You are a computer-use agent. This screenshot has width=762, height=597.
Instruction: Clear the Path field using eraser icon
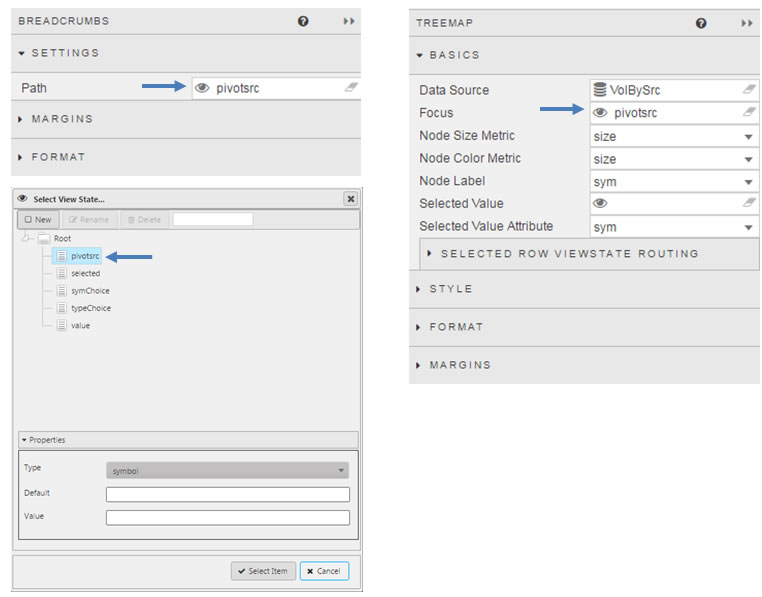click(x=350, y=88)
